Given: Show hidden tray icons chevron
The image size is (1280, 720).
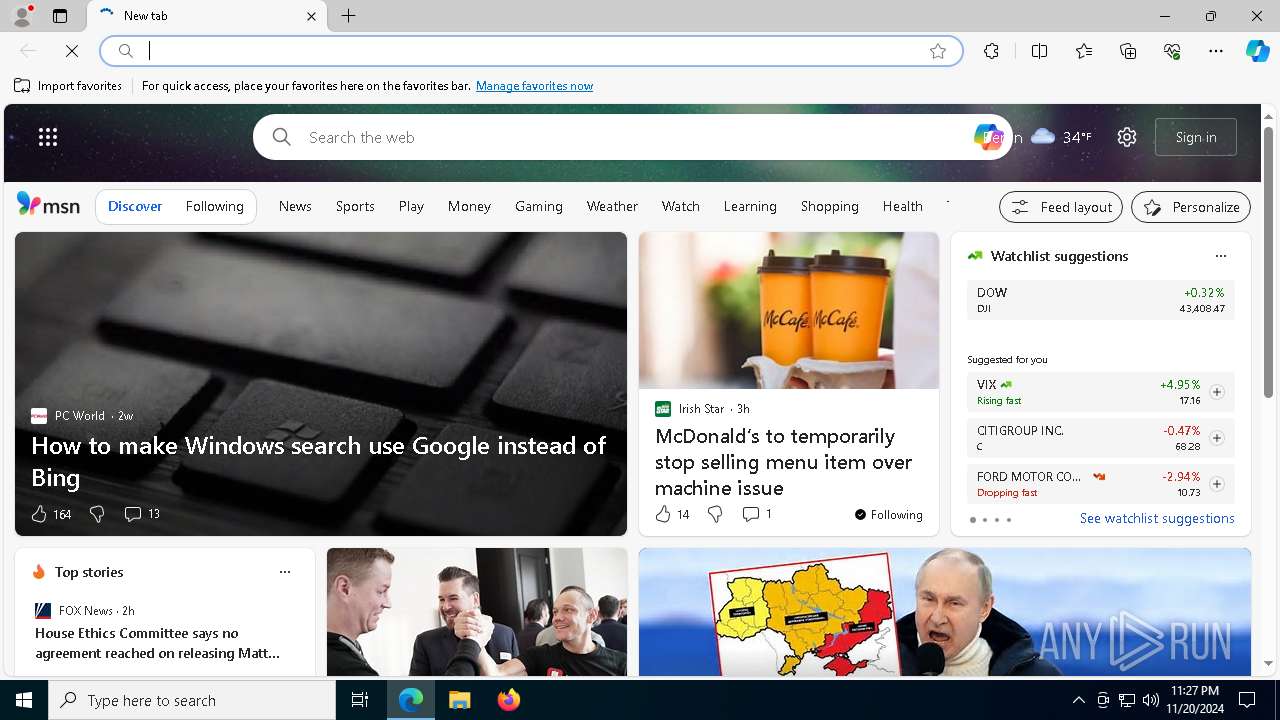Looking at the screenshot, I should [x=1078, y=700].
